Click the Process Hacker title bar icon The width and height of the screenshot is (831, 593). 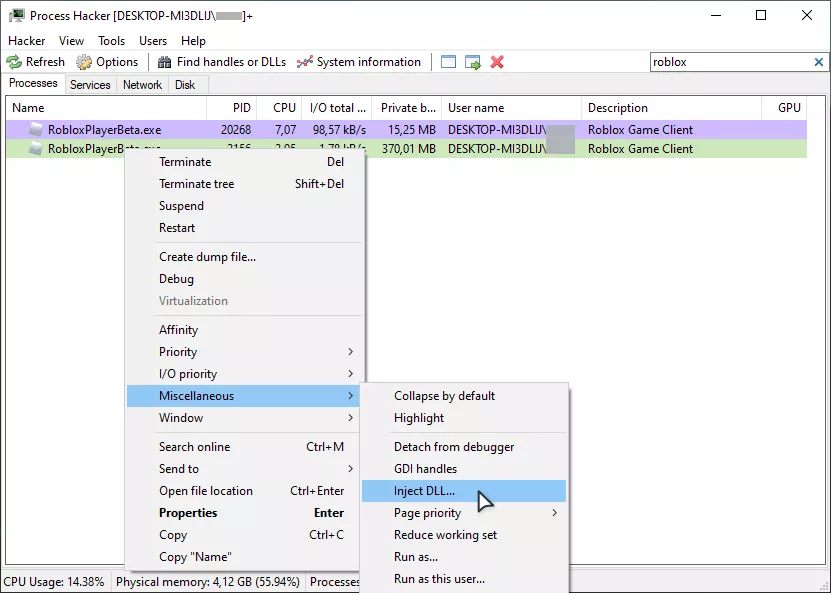16,15
